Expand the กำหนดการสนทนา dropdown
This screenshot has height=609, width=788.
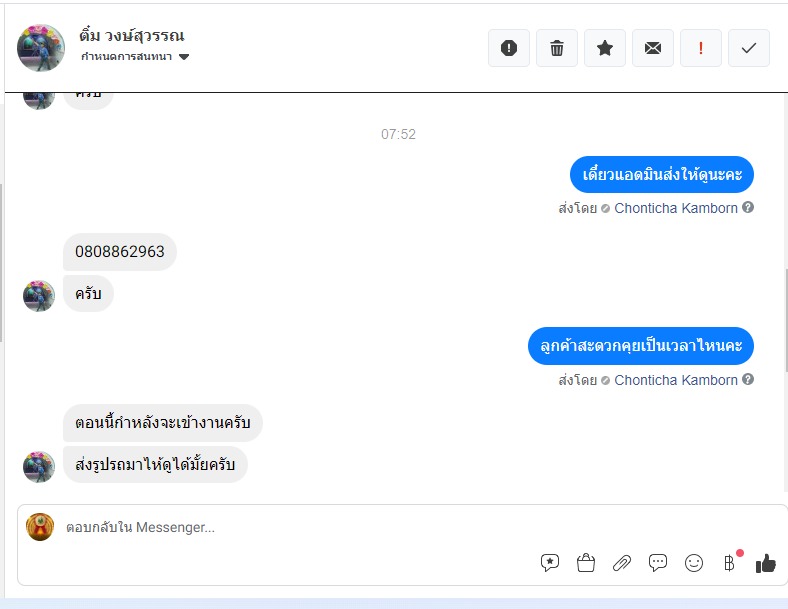tap(184, 57)
